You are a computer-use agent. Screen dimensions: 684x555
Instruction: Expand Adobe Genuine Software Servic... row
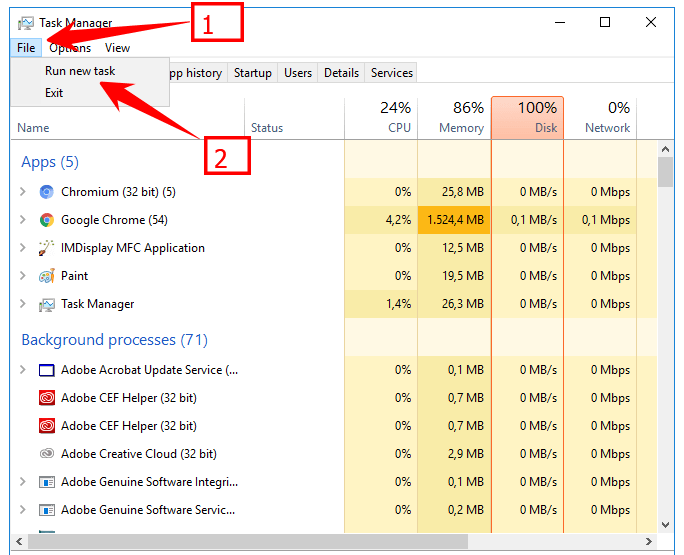pyautogui.click(x=23, y=509)
